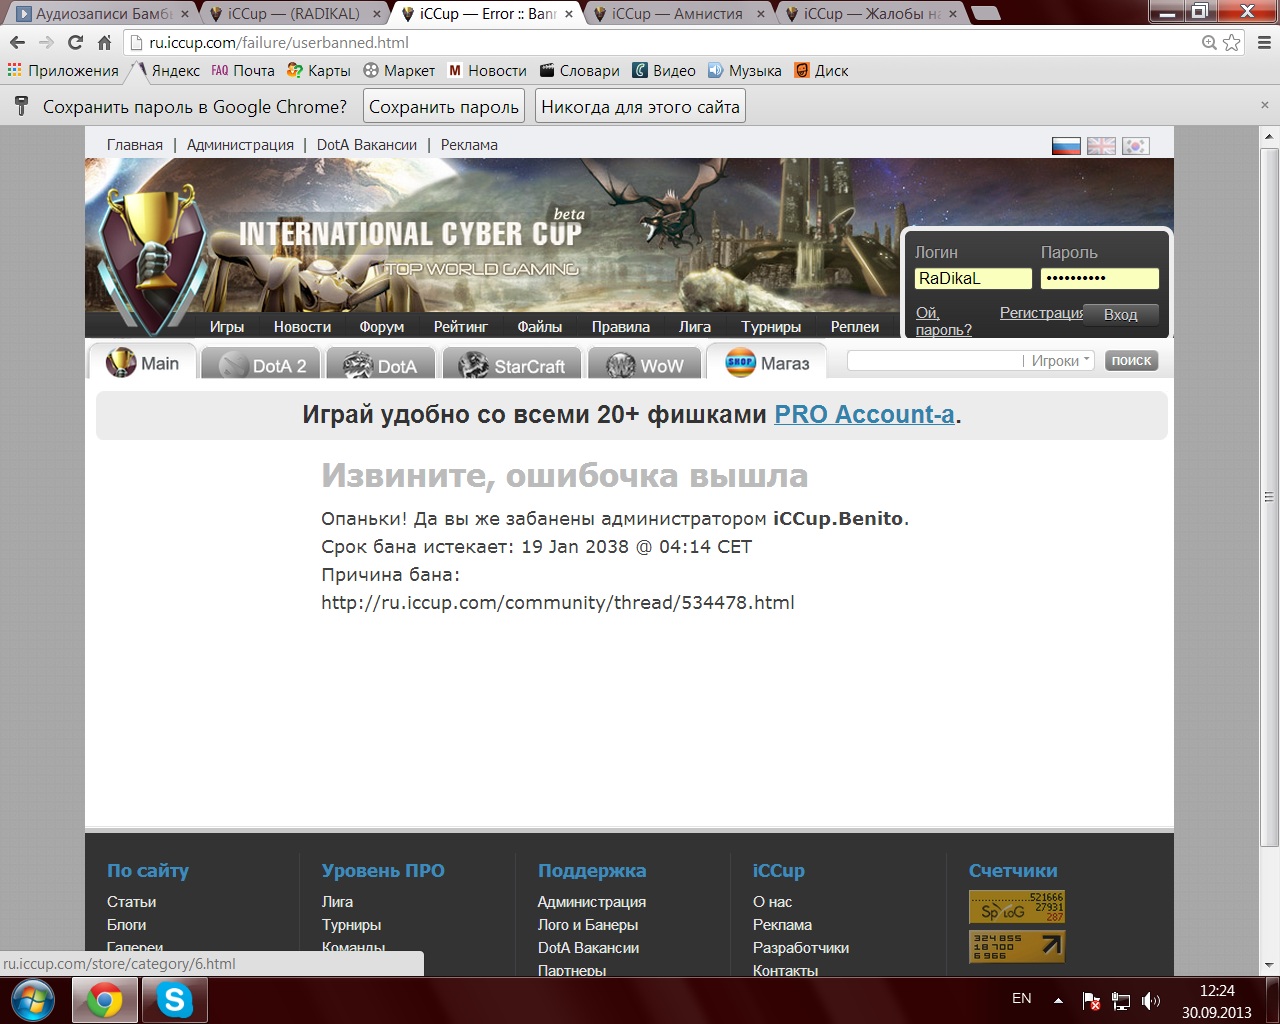Select the Korean flag language
The height and width of the screenshot is (1024, 1280).
coord(1135,146)
